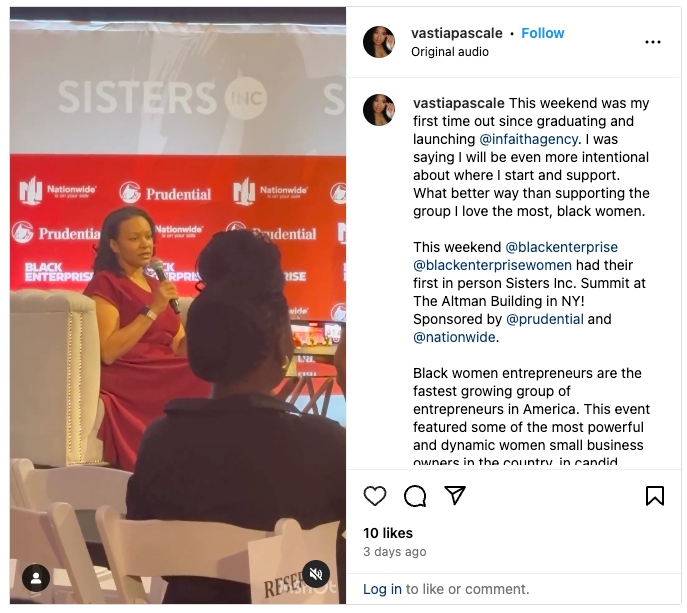This screenshot has width=687, height=613.
Task: Like the post with the heart icon
Action: (375, 496)
